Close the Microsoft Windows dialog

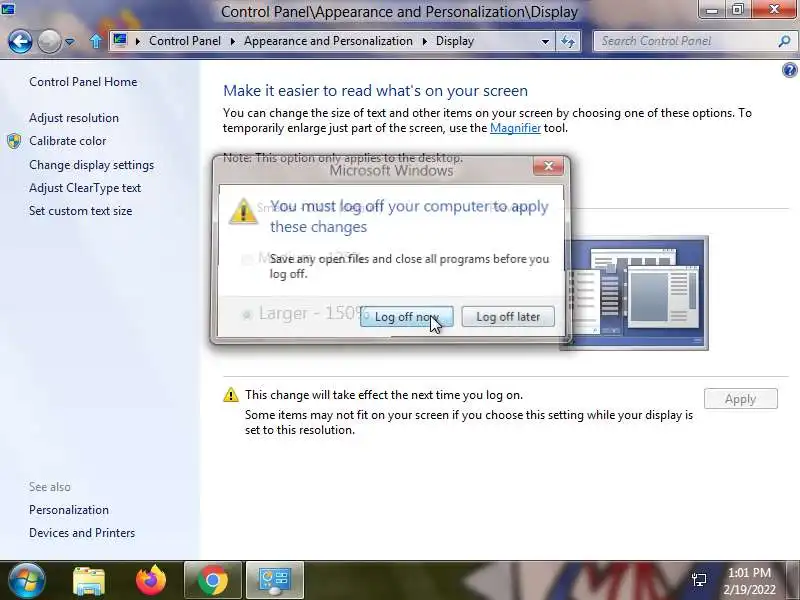click(x=548, y=166)
